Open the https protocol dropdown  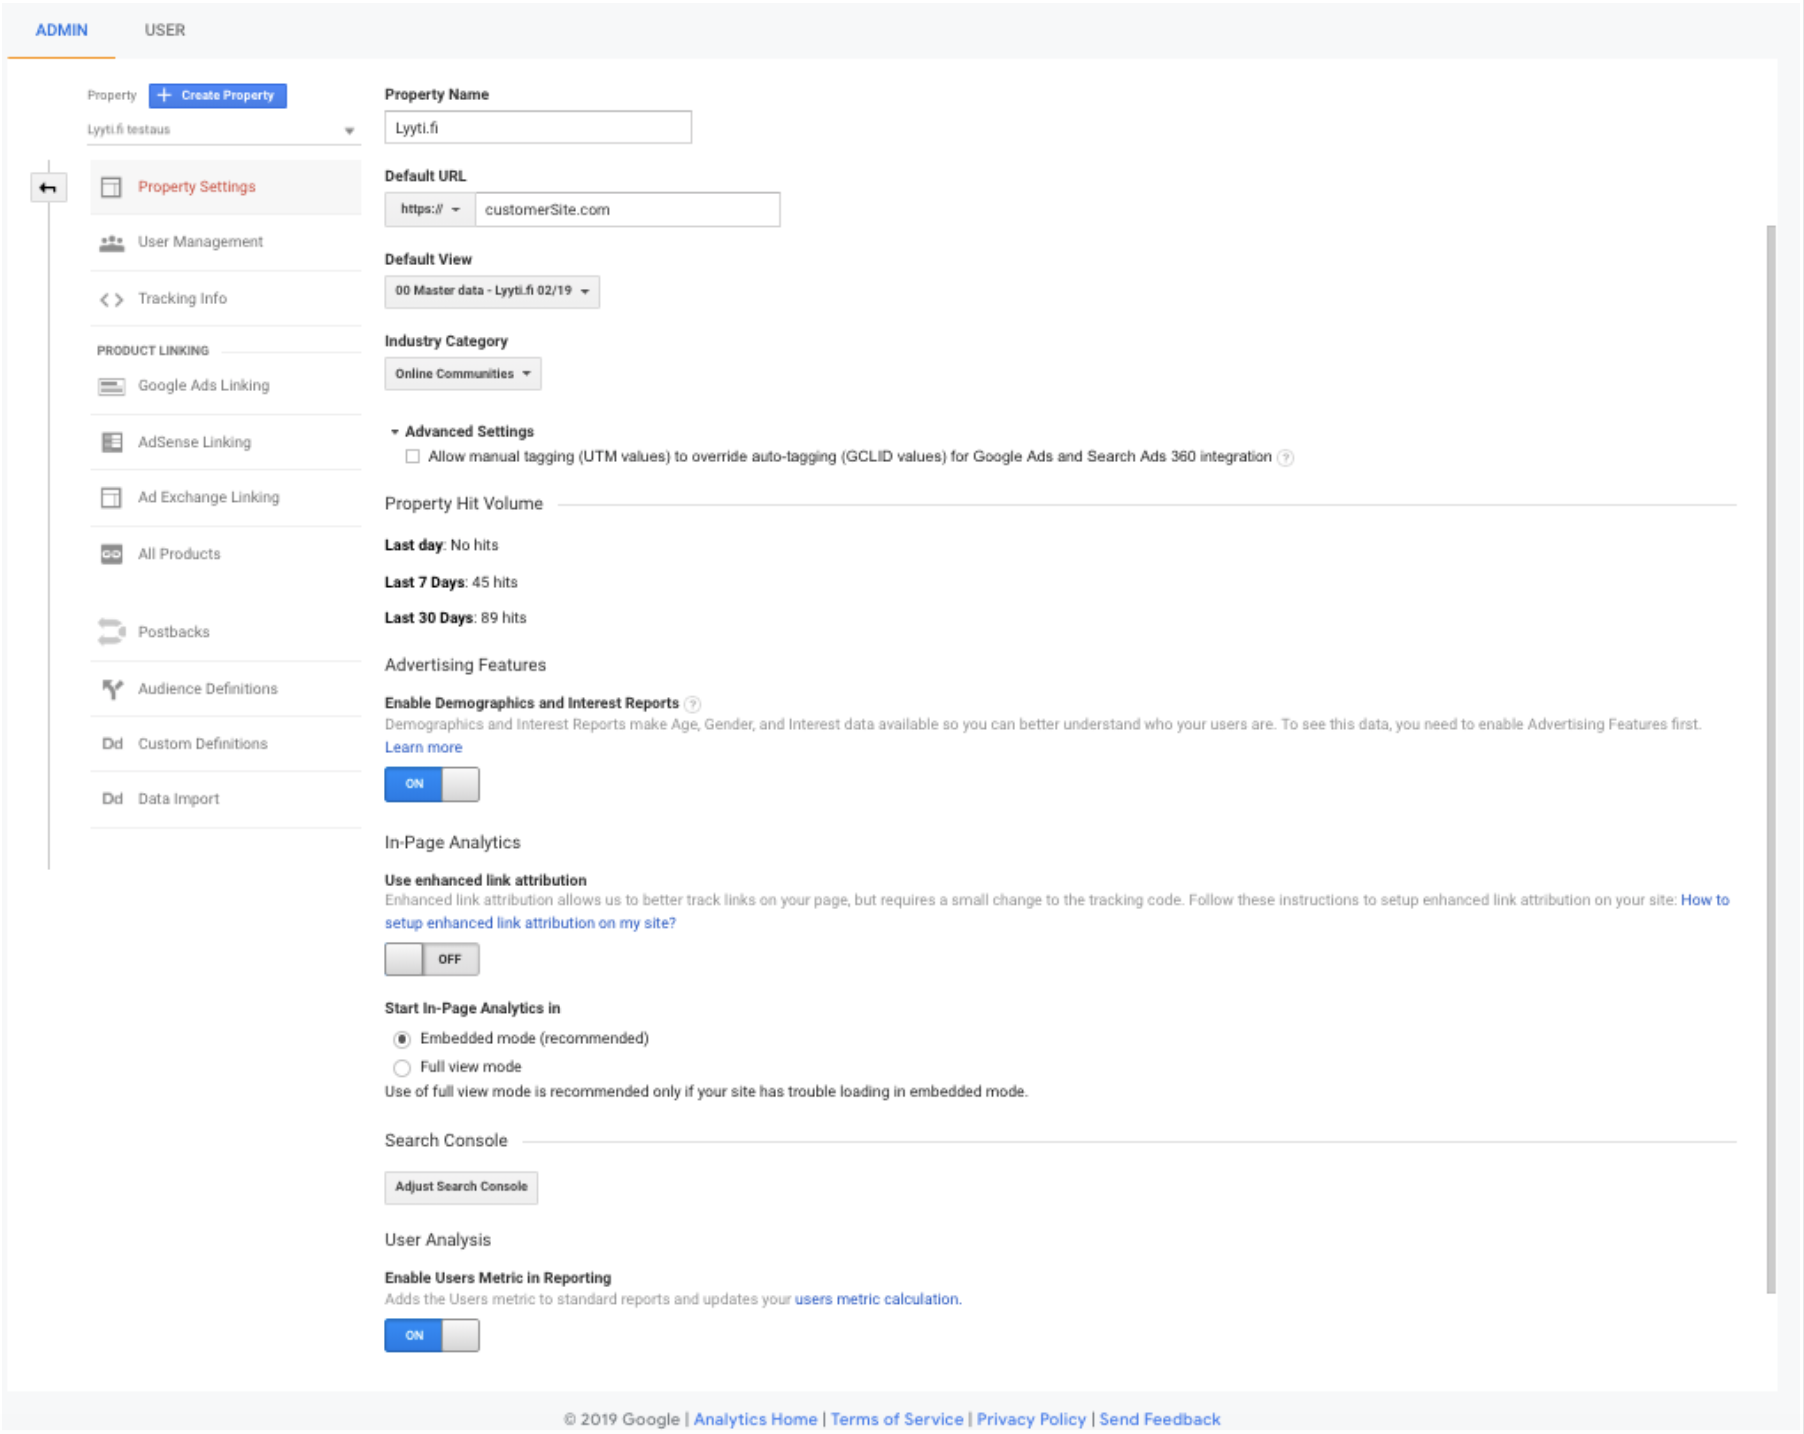click(429, 210)
